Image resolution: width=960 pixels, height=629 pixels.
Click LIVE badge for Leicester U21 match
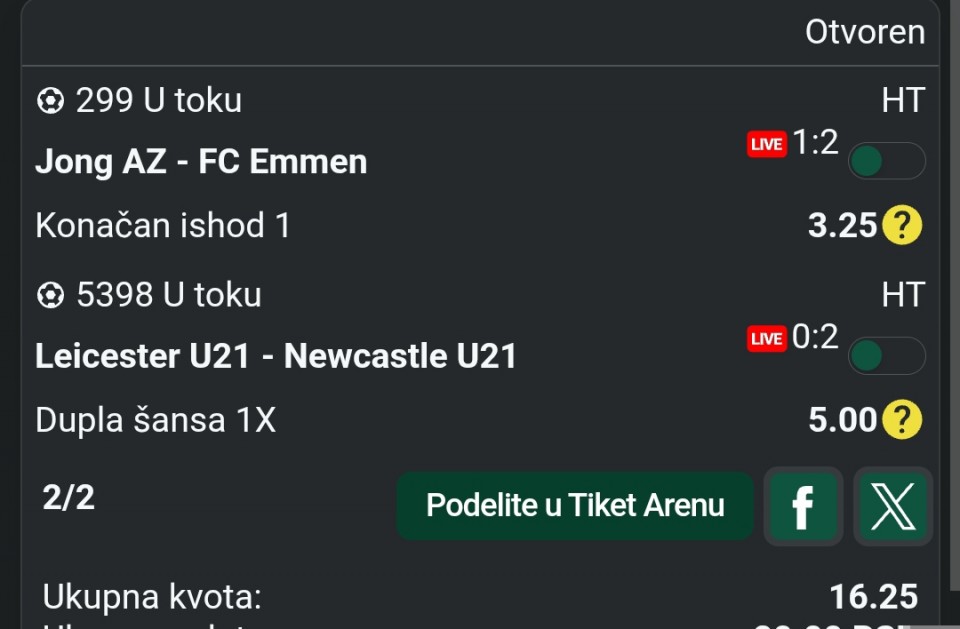click(767, 340)
